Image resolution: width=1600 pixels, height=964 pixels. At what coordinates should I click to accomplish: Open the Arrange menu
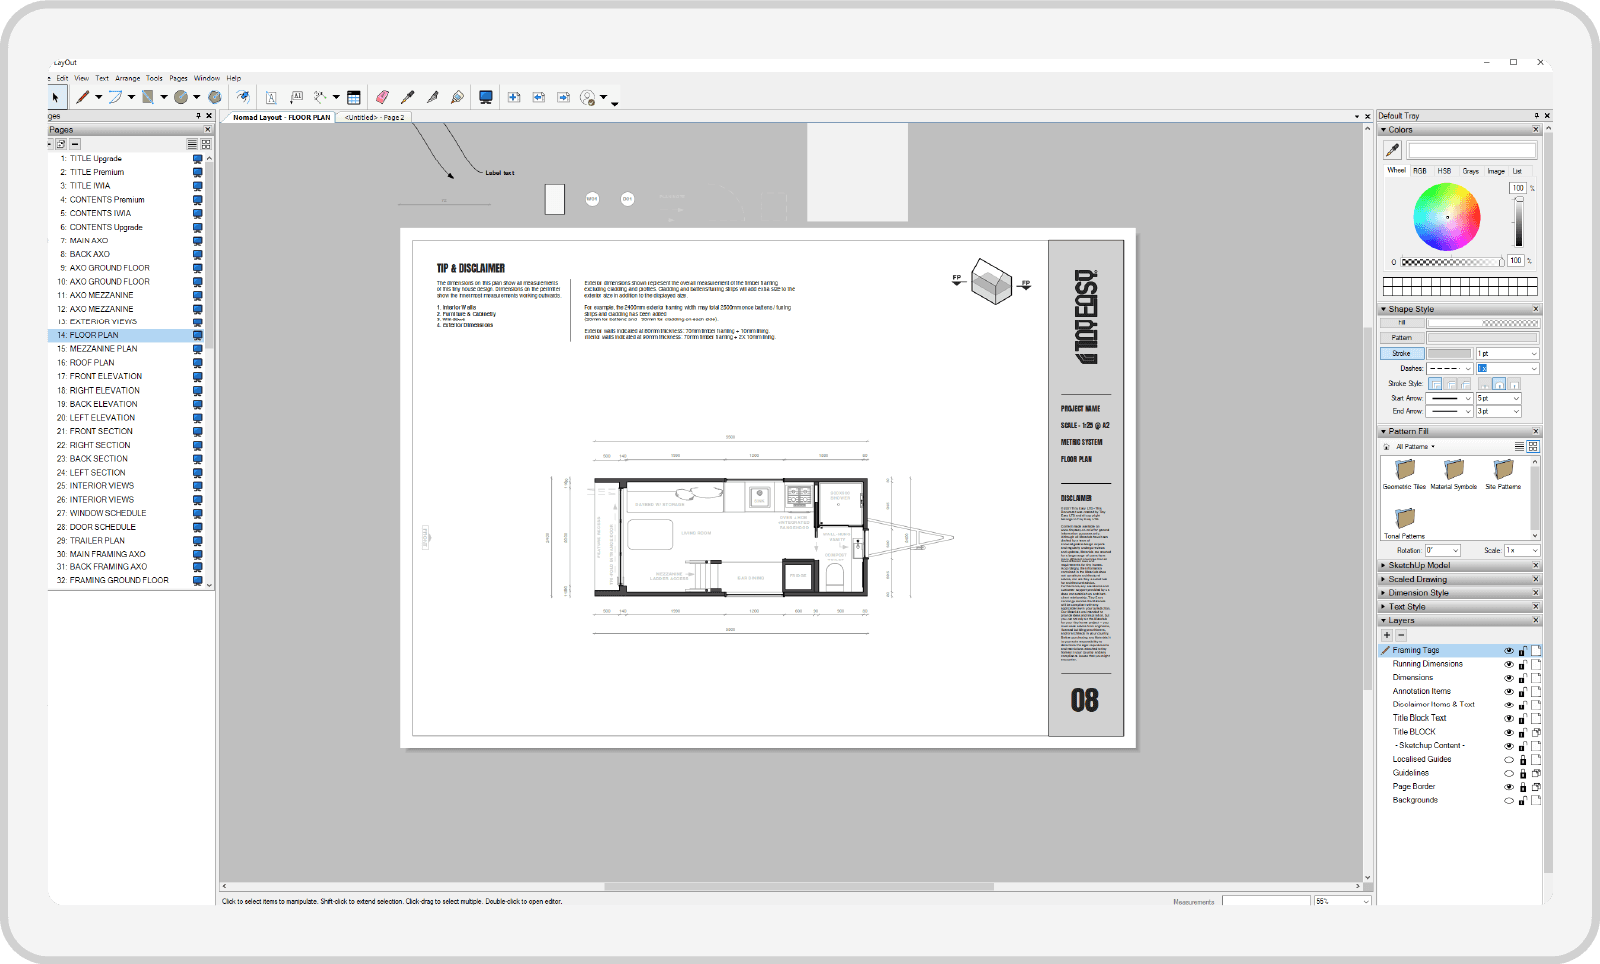point(127,78)
